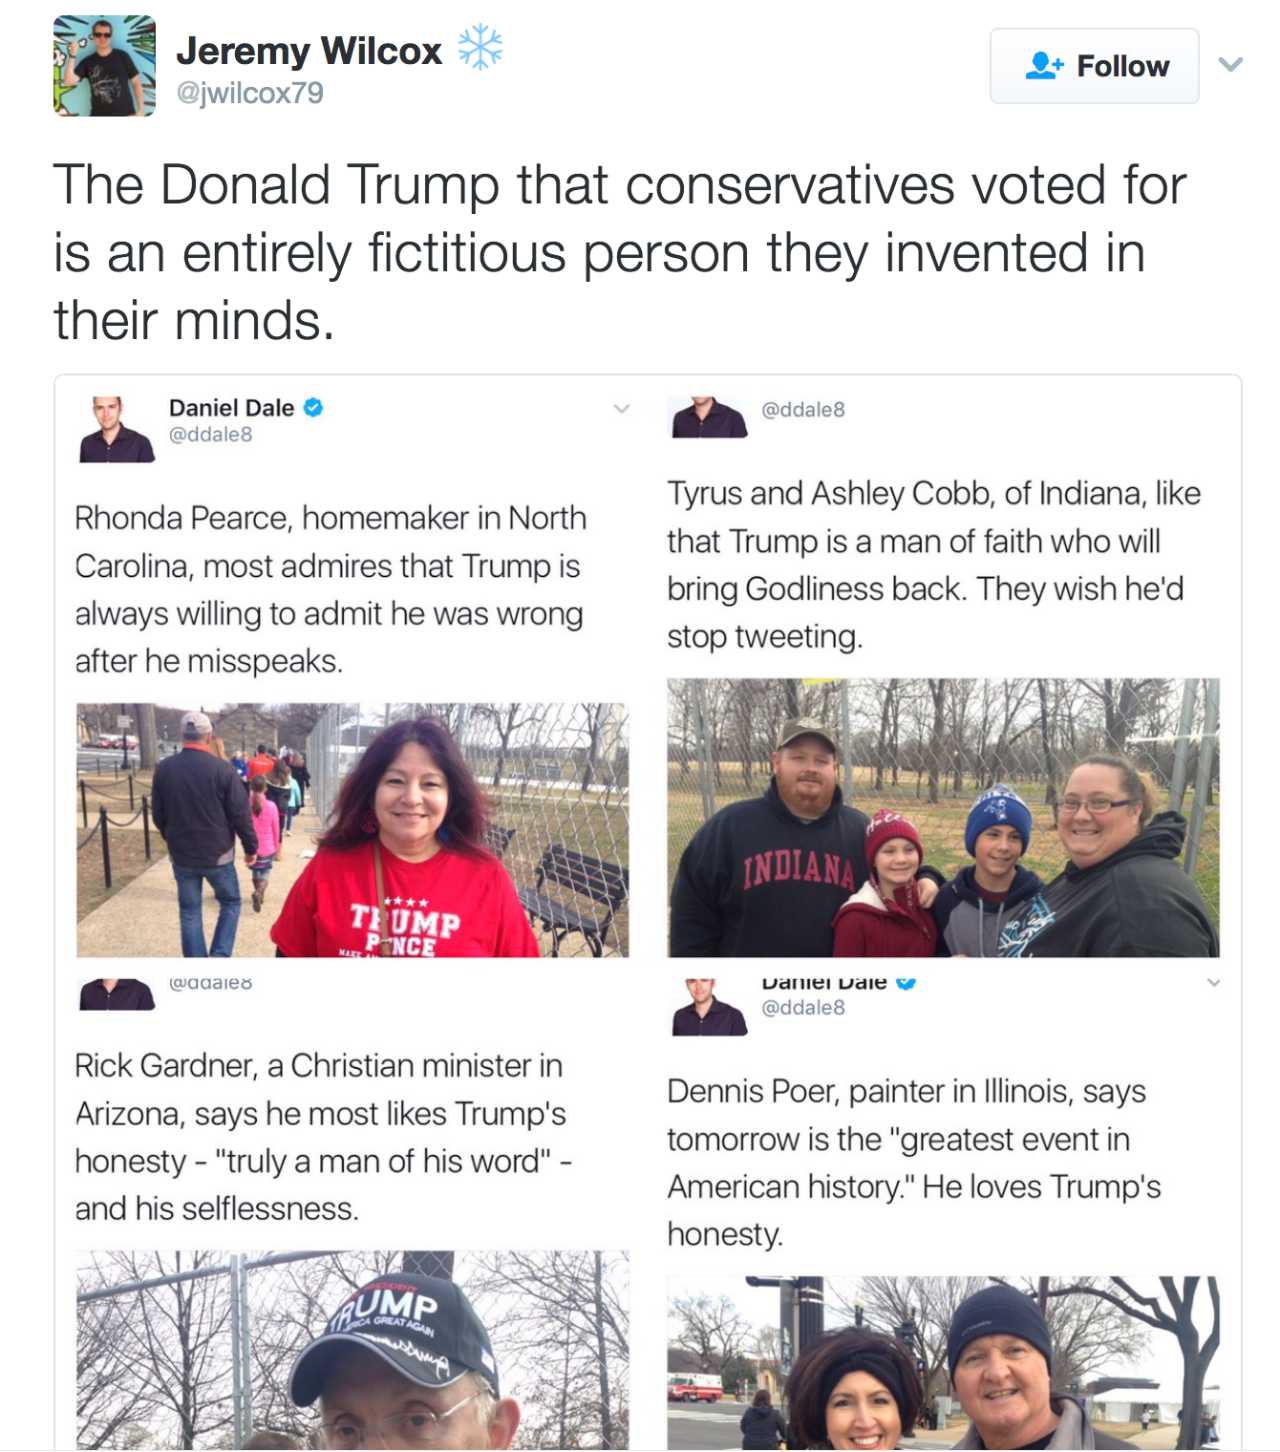Open the @ddale8 handle above the Indiana tweet
Image resolution: width=1280 pixels, height=1452 pixels.
point(803,409)
